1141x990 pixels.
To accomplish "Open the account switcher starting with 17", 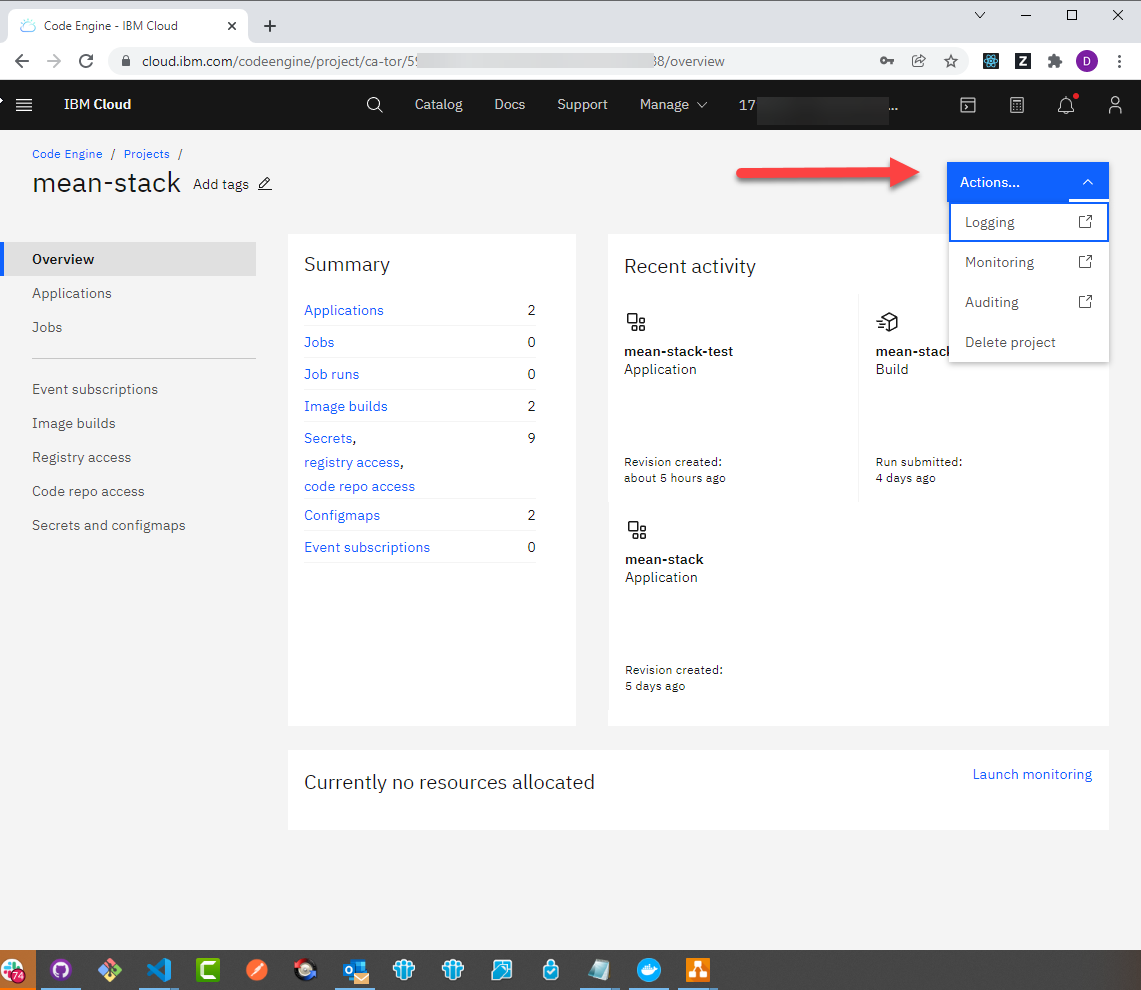I will click(818, 105).
